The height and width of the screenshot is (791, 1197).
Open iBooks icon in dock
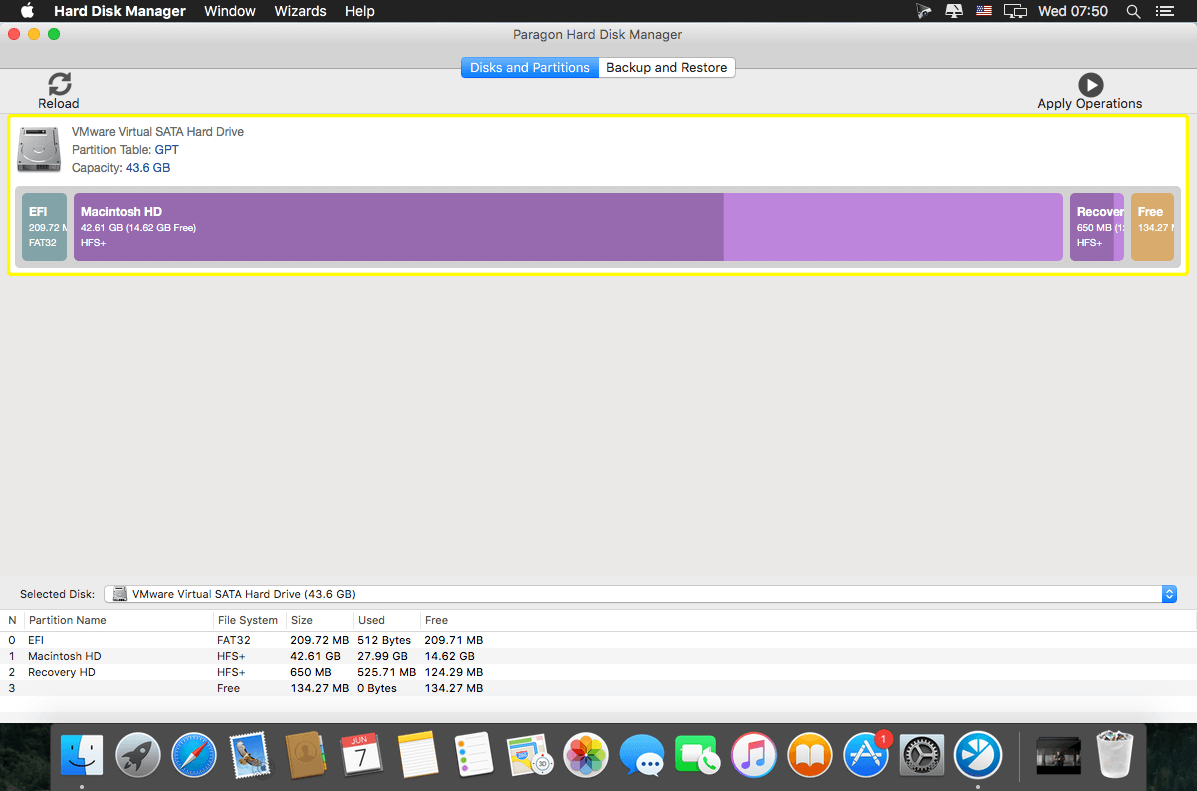point(809,755)
